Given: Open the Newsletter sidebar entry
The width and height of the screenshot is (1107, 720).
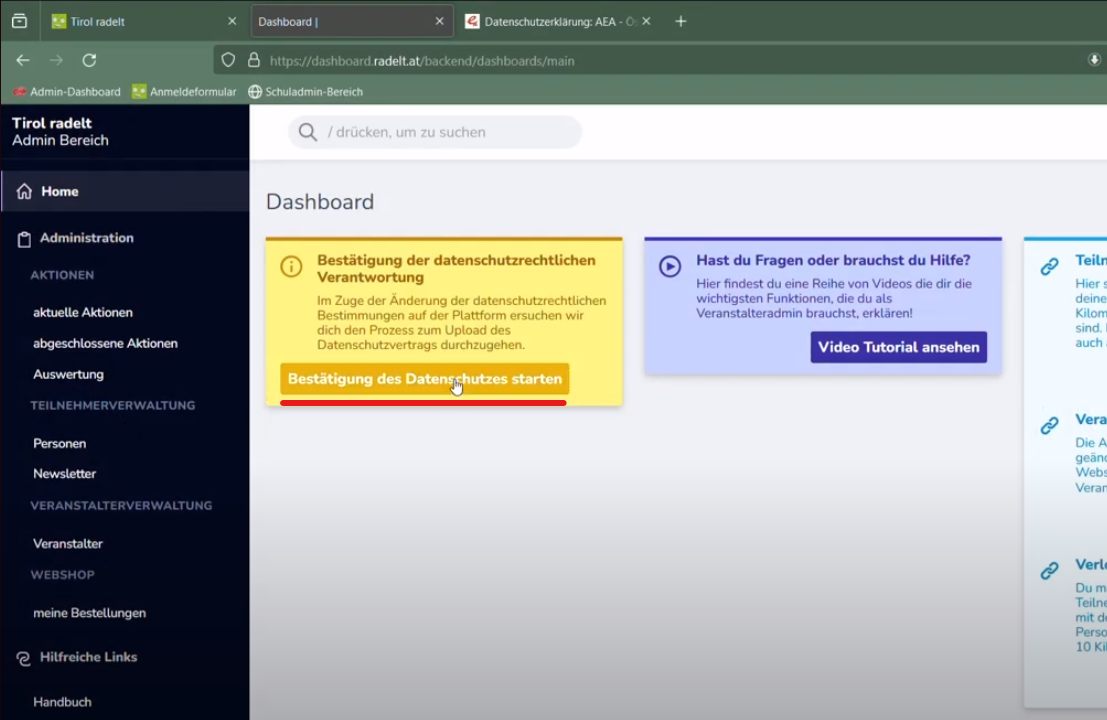Looking at the screenshot, I should click(64, 474).
